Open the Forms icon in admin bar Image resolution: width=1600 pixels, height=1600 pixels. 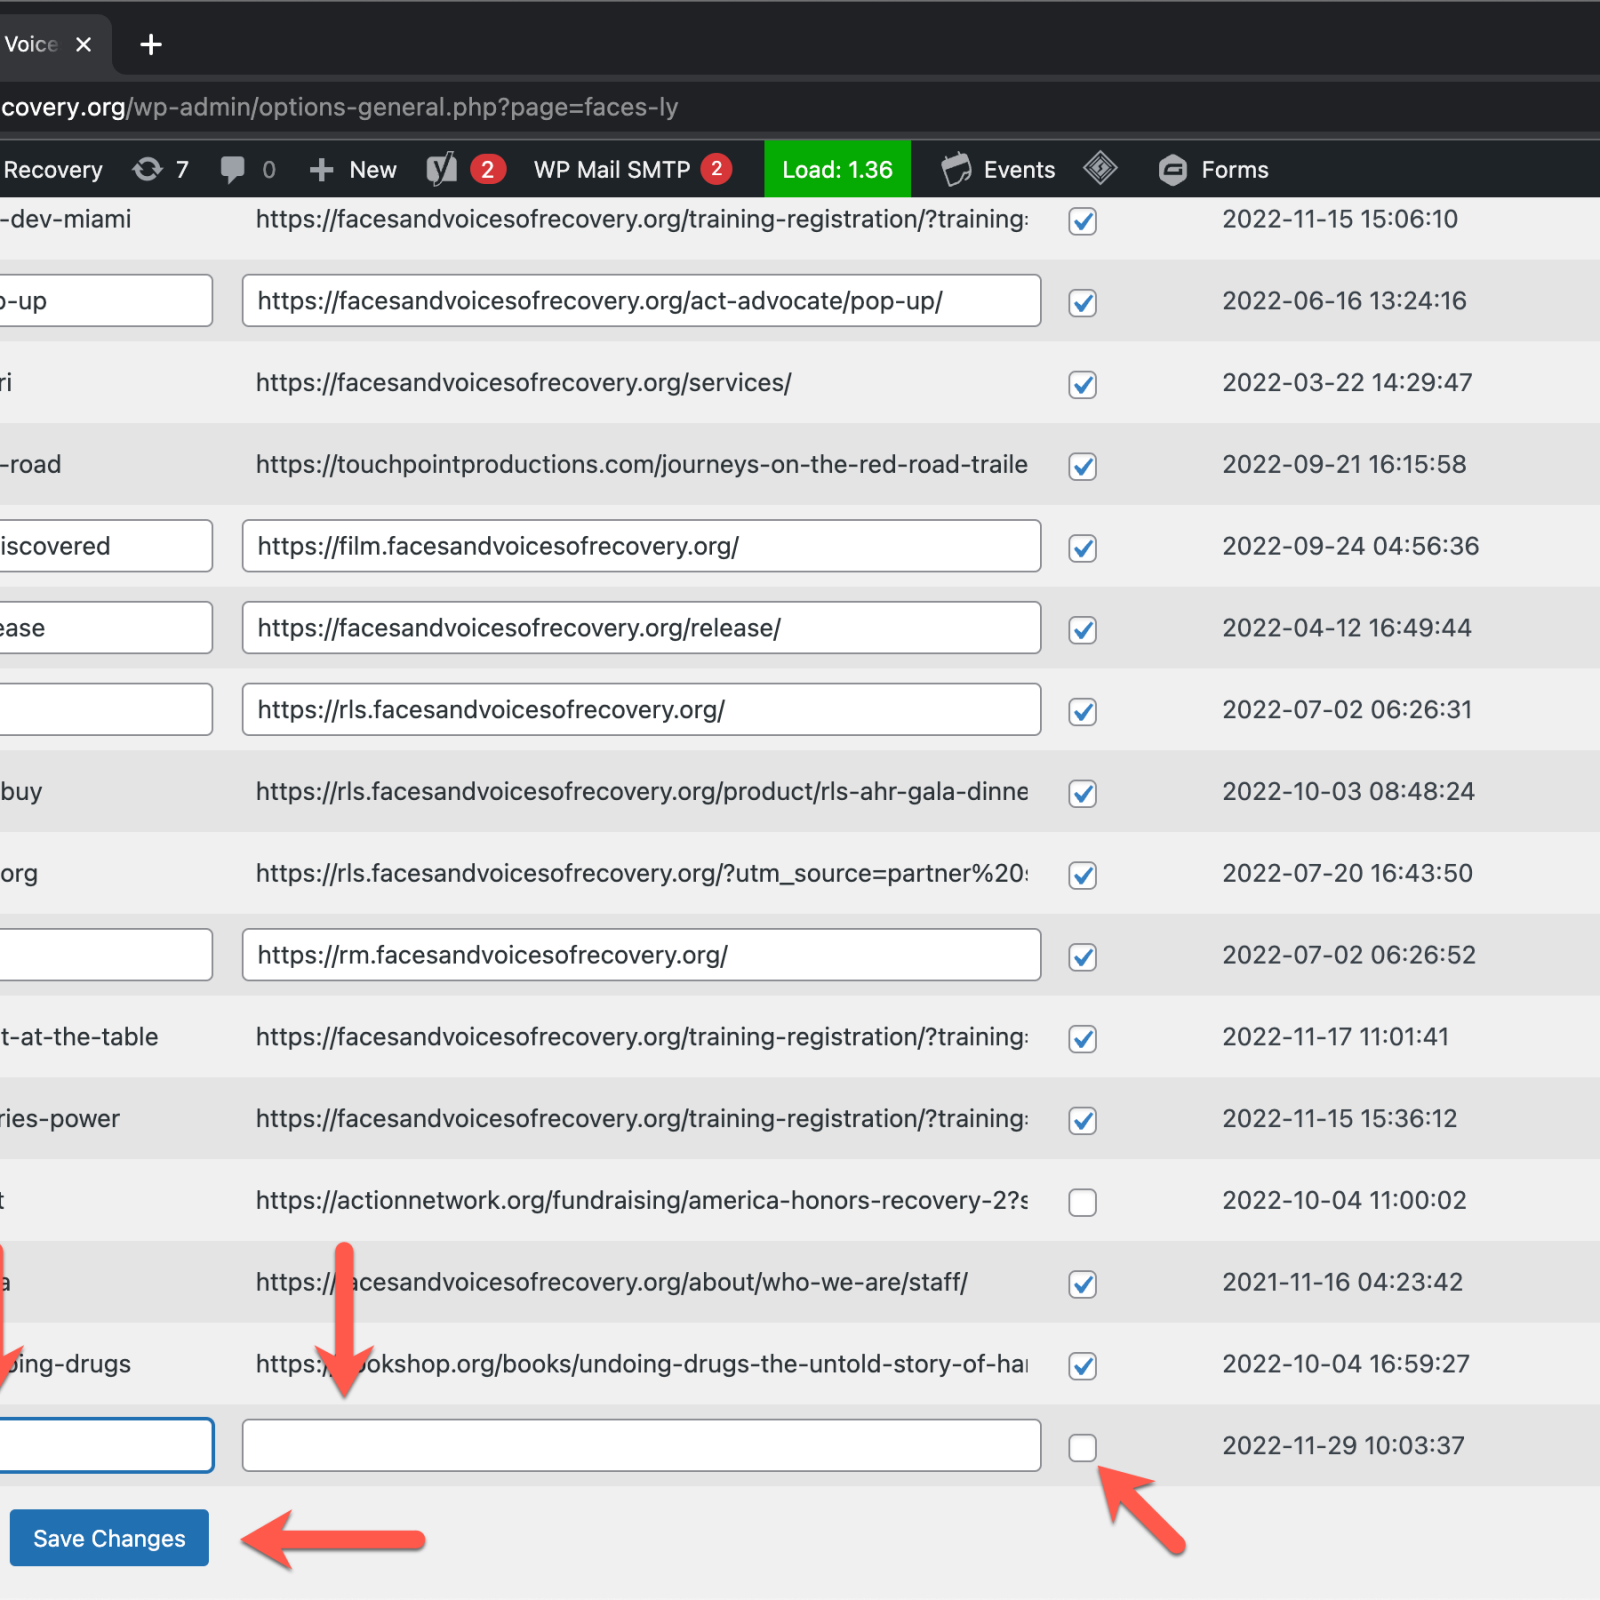click(1172, 170)
